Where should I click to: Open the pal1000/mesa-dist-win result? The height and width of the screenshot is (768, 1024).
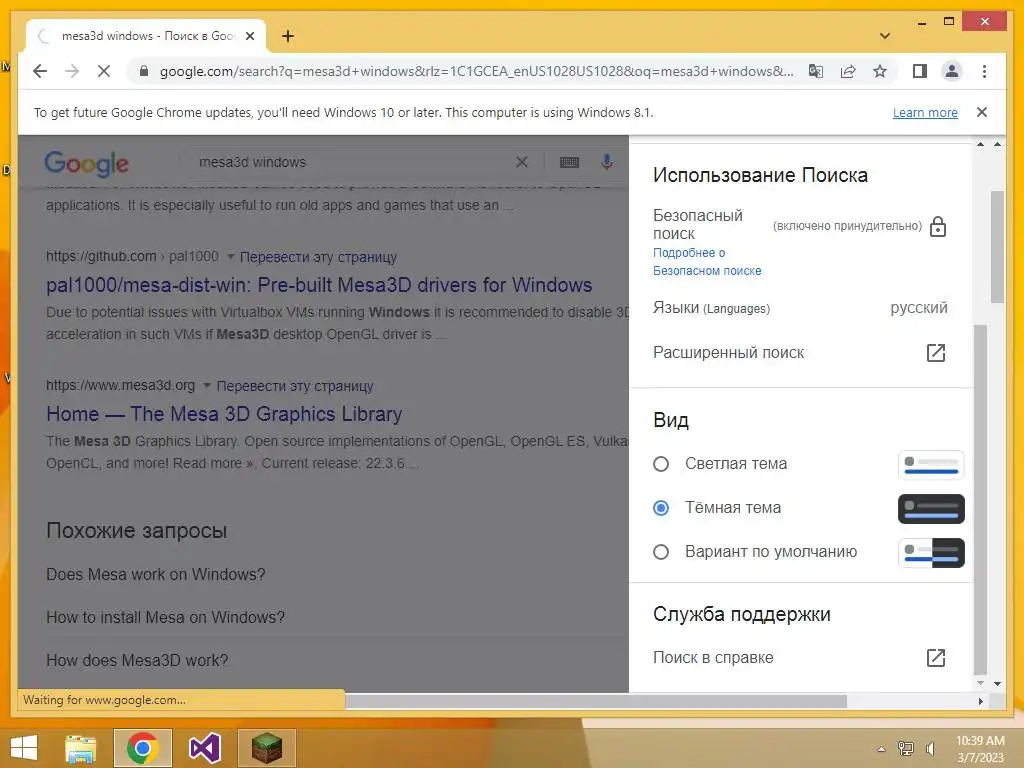pos(319,285)
